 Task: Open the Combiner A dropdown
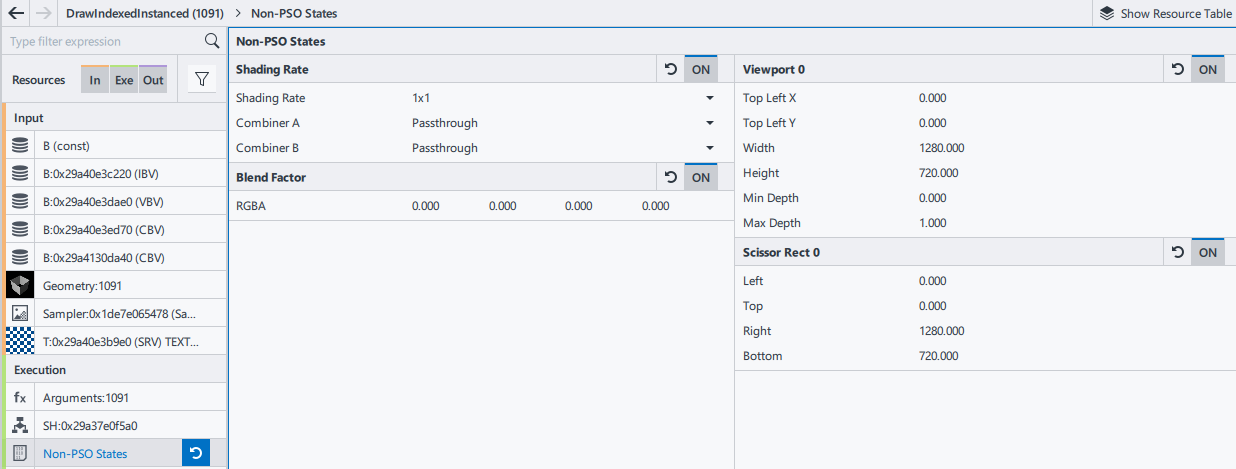709,123
